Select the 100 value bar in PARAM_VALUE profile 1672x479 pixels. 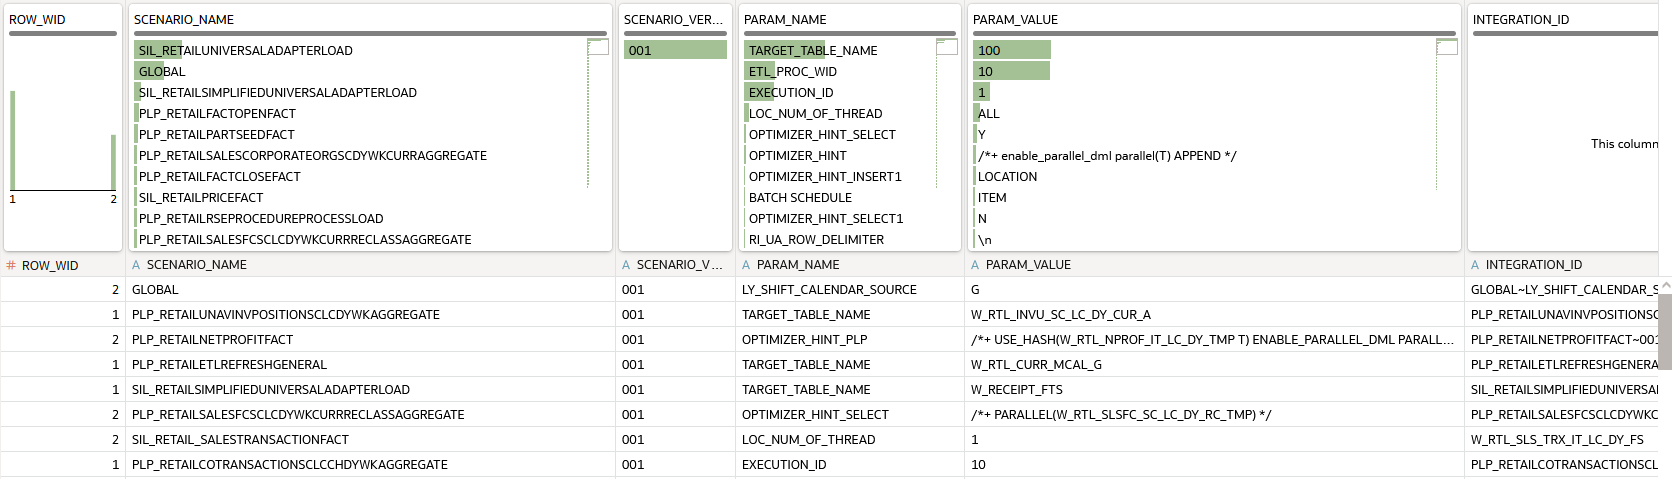(x=1012, y=50)
